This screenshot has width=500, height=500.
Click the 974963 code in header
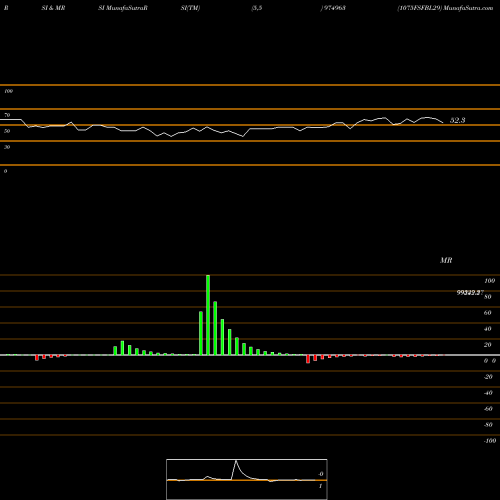pyautogui.click(x=334, y=8)
